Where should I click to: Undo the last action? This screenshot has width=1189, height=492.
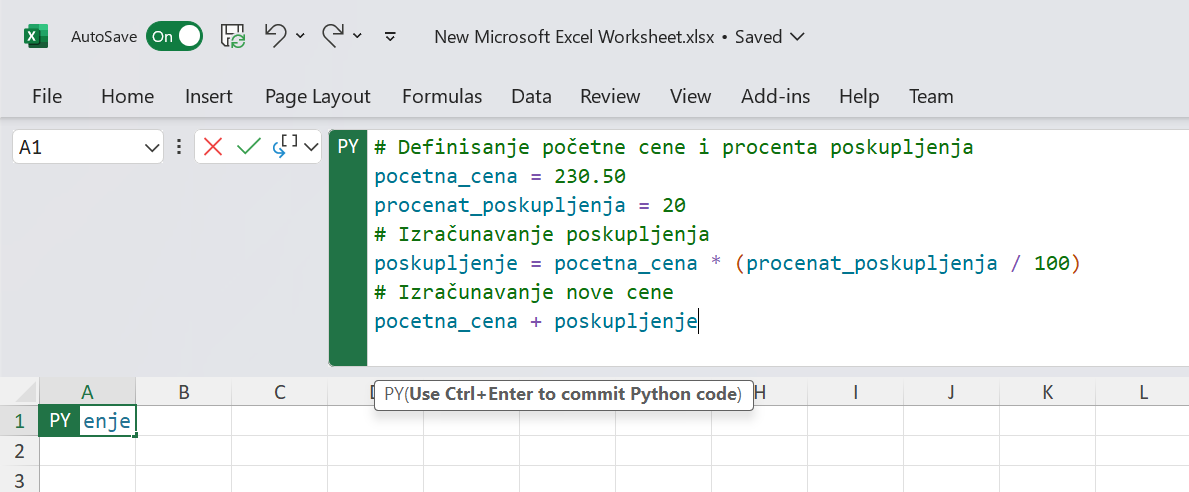275,35
